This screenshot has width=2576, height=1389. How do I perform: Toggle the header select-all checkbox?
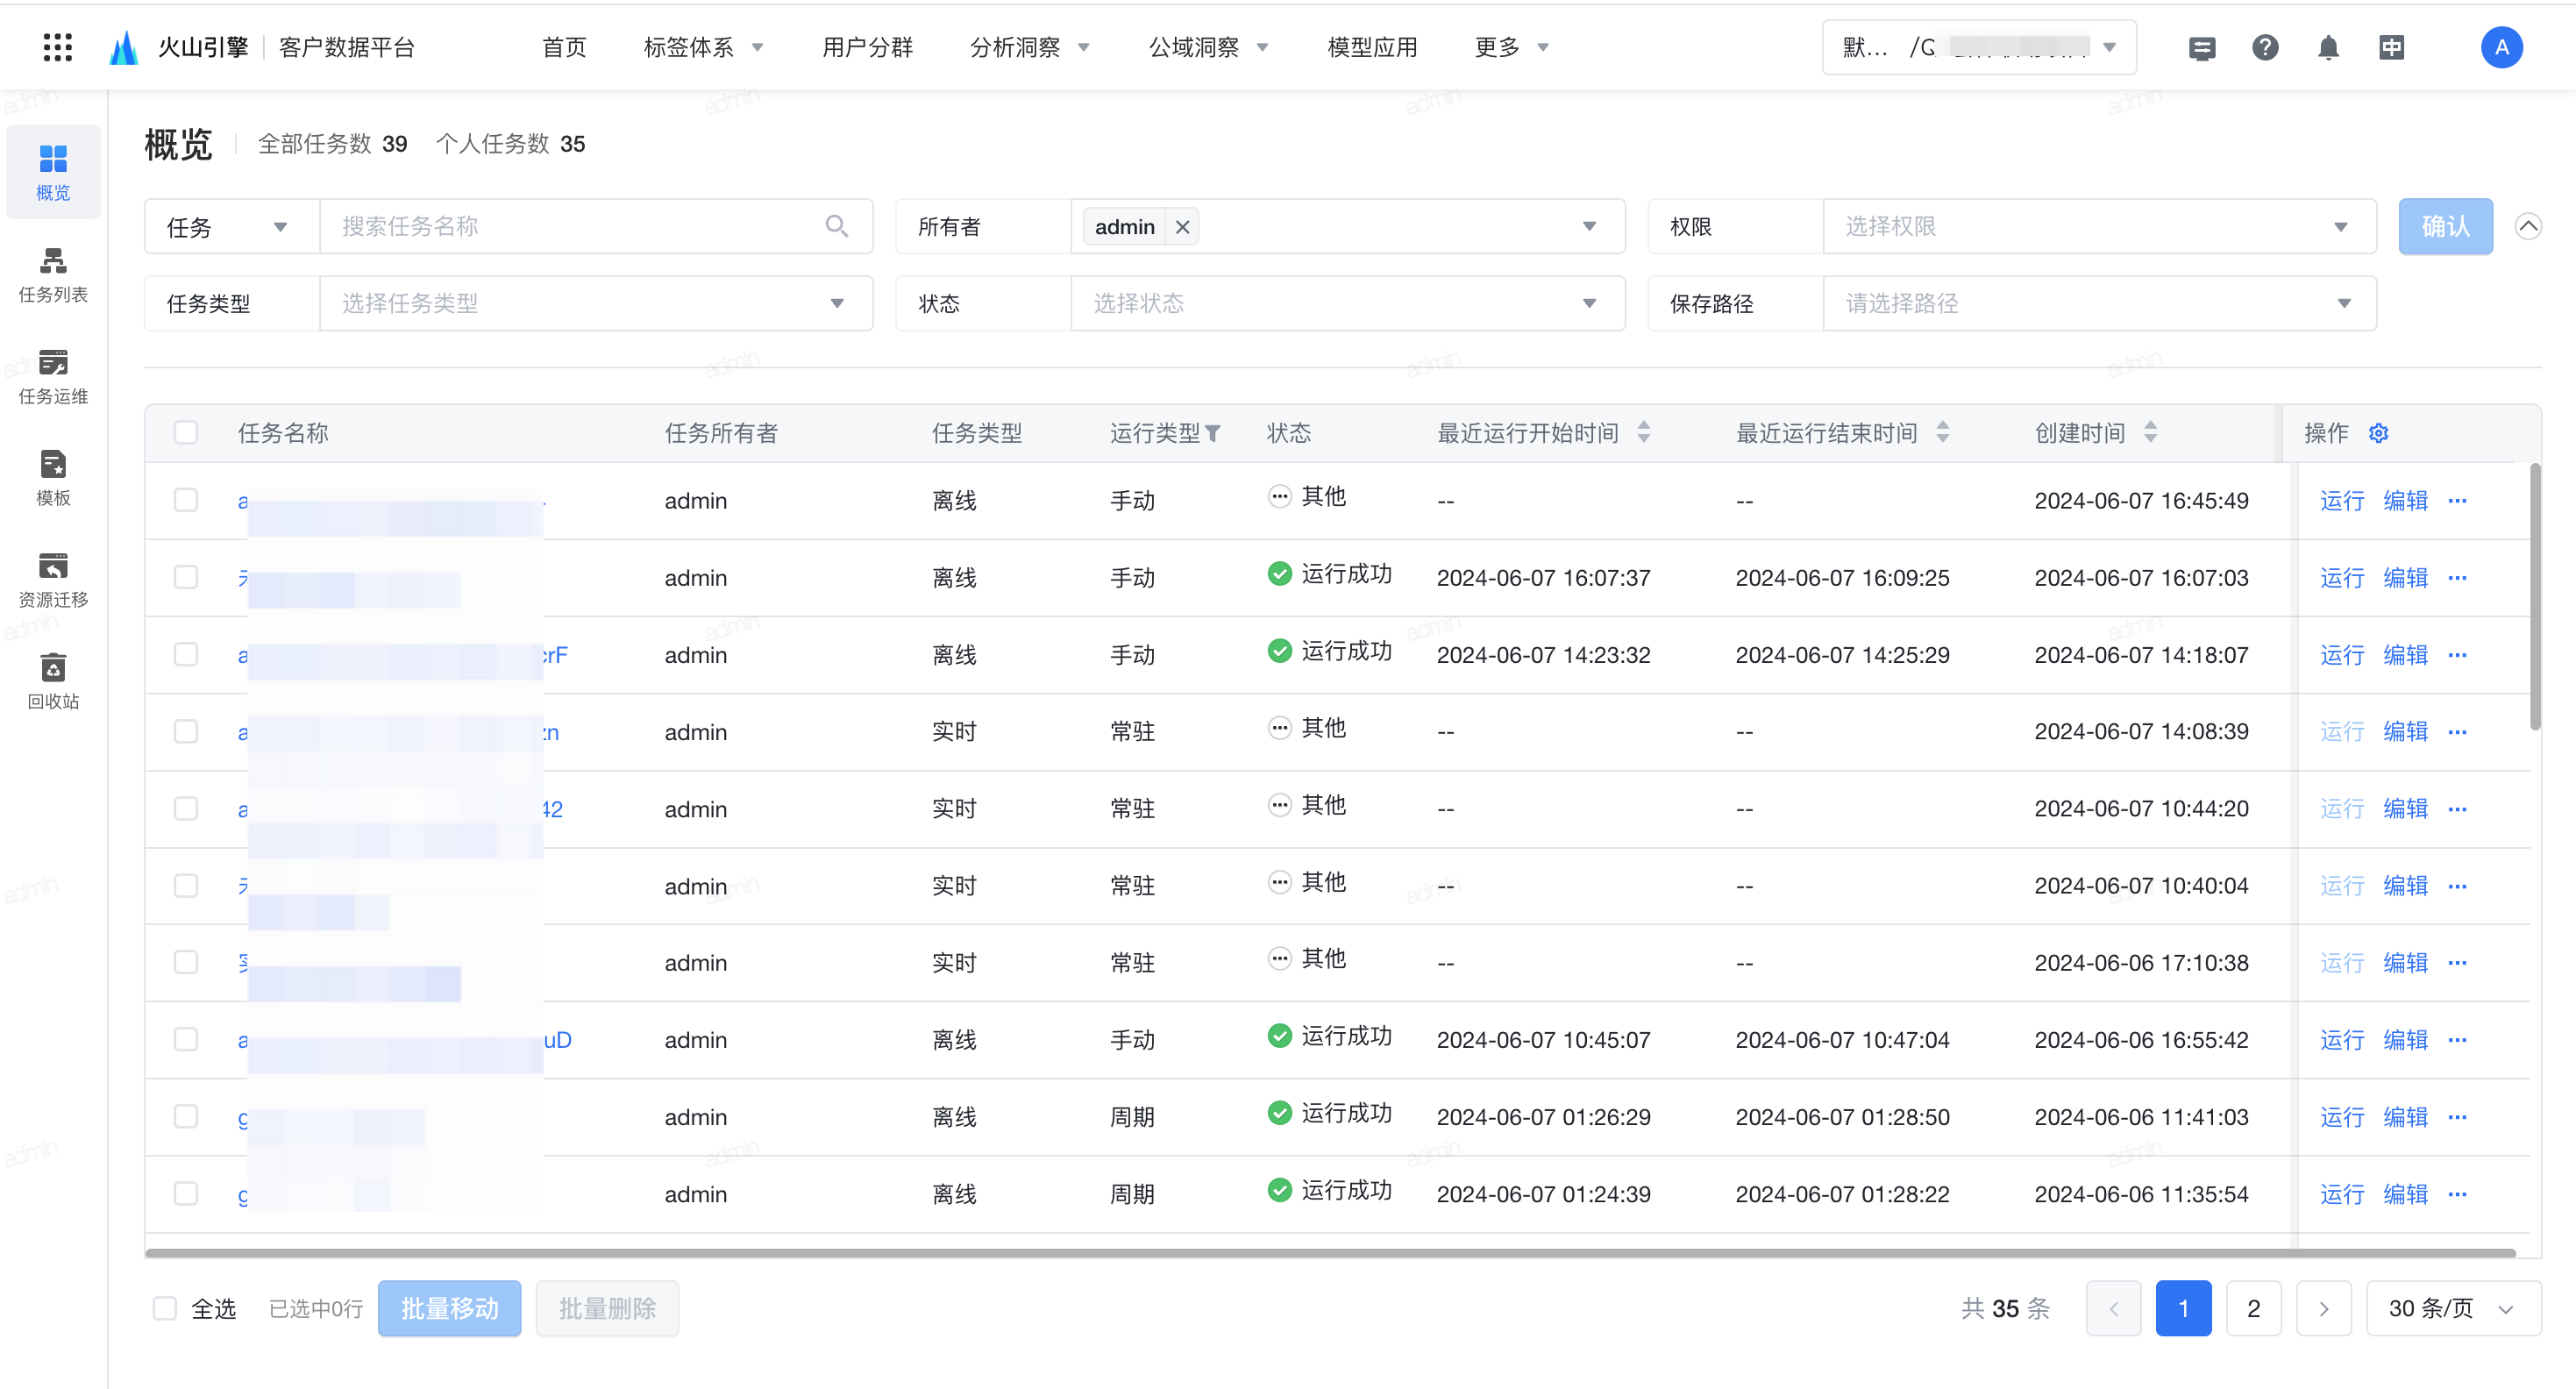pos(186,432)
